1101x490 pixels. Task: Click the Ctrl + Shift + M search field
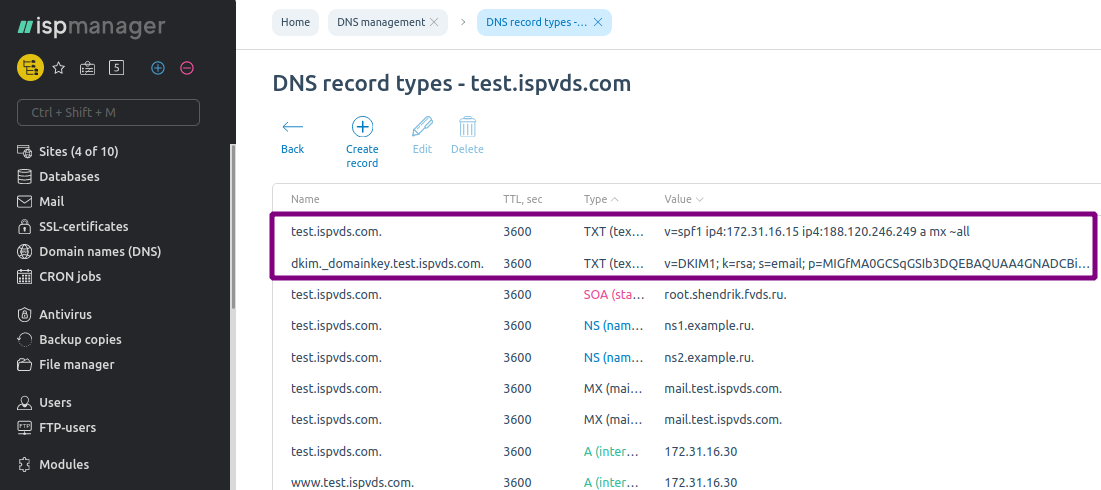coord(108,112)
